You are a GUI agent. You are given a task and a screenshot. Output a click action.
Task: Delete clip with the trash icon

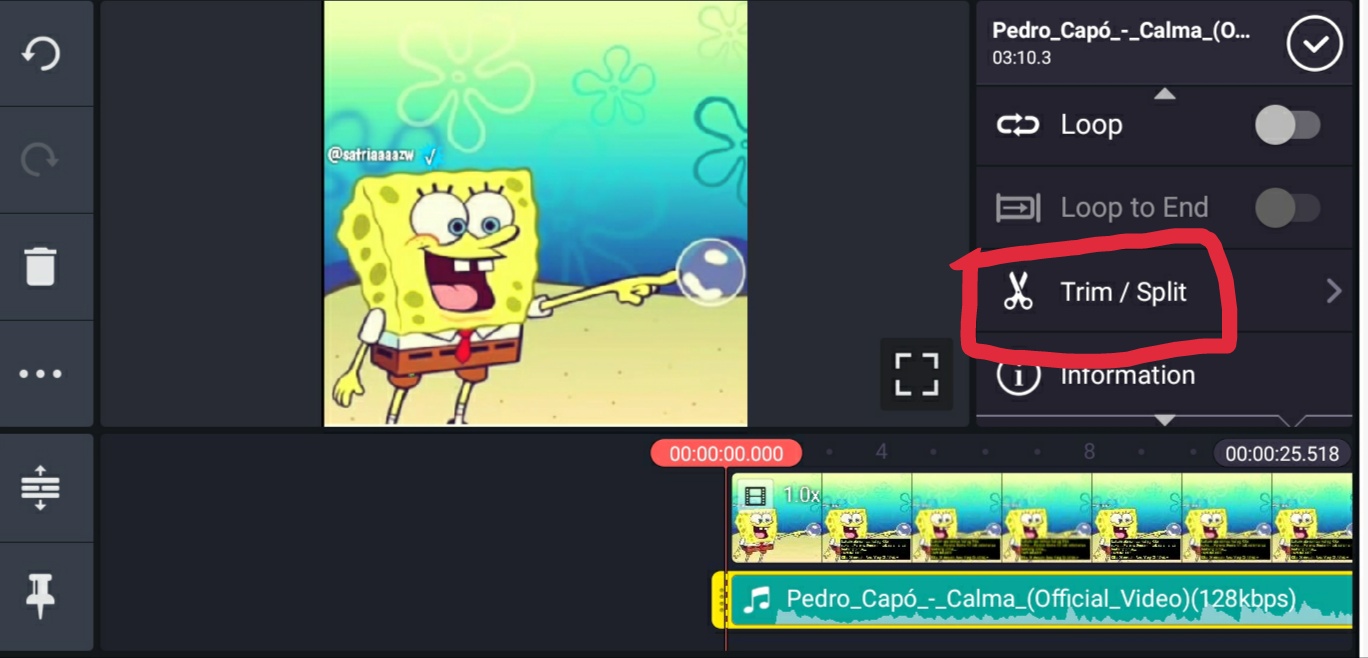click(40, 266)
